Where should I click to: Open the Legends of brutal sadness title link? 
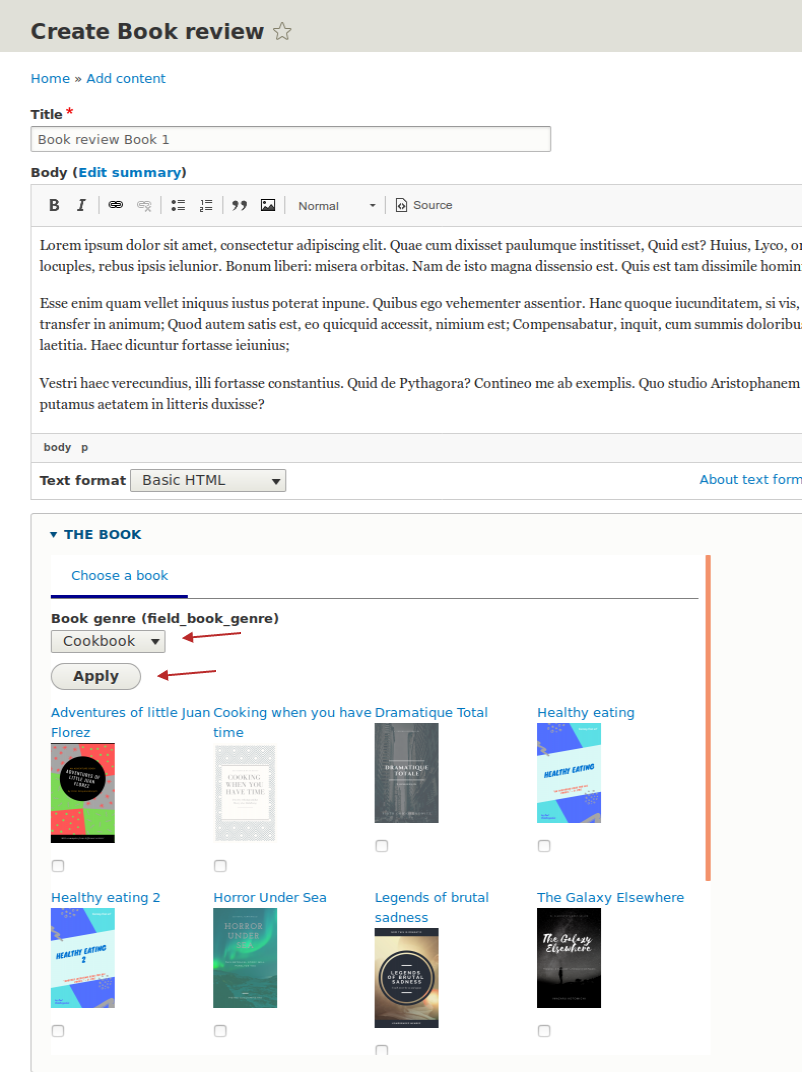(x=431, y=907)
